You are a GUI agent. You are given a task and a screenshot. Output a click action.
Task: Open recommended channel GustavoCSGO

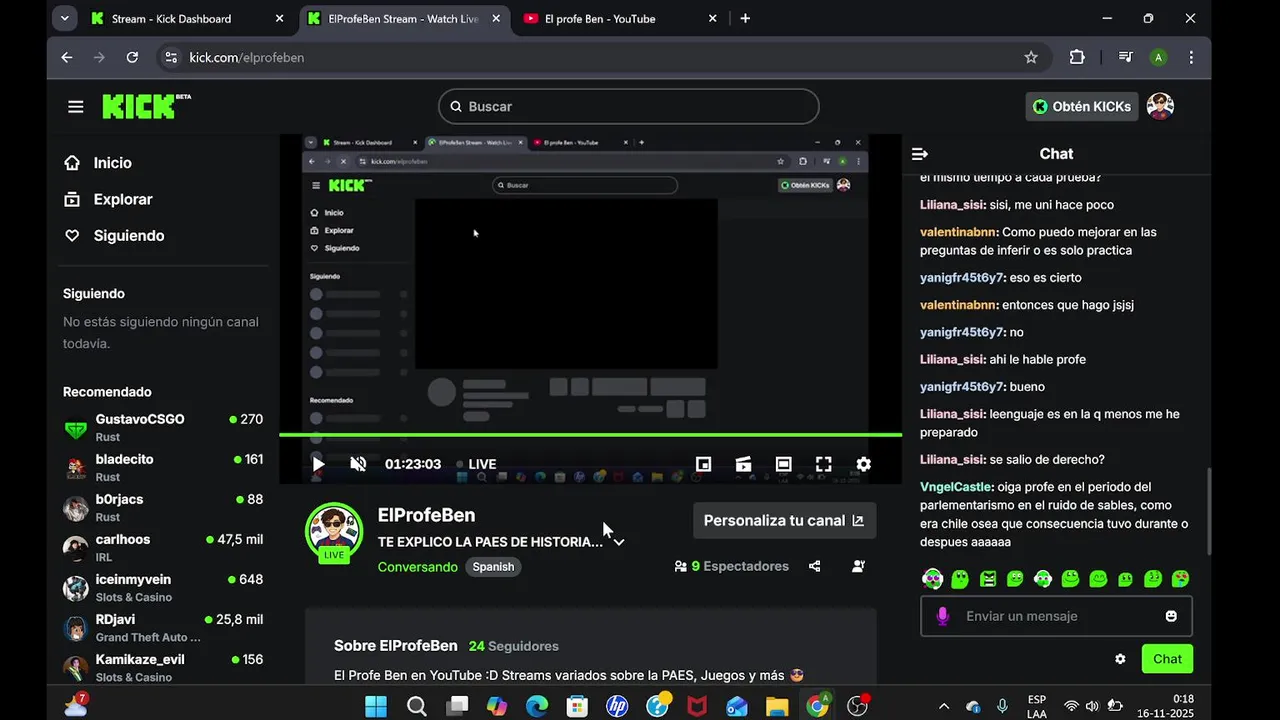[163, 428]
